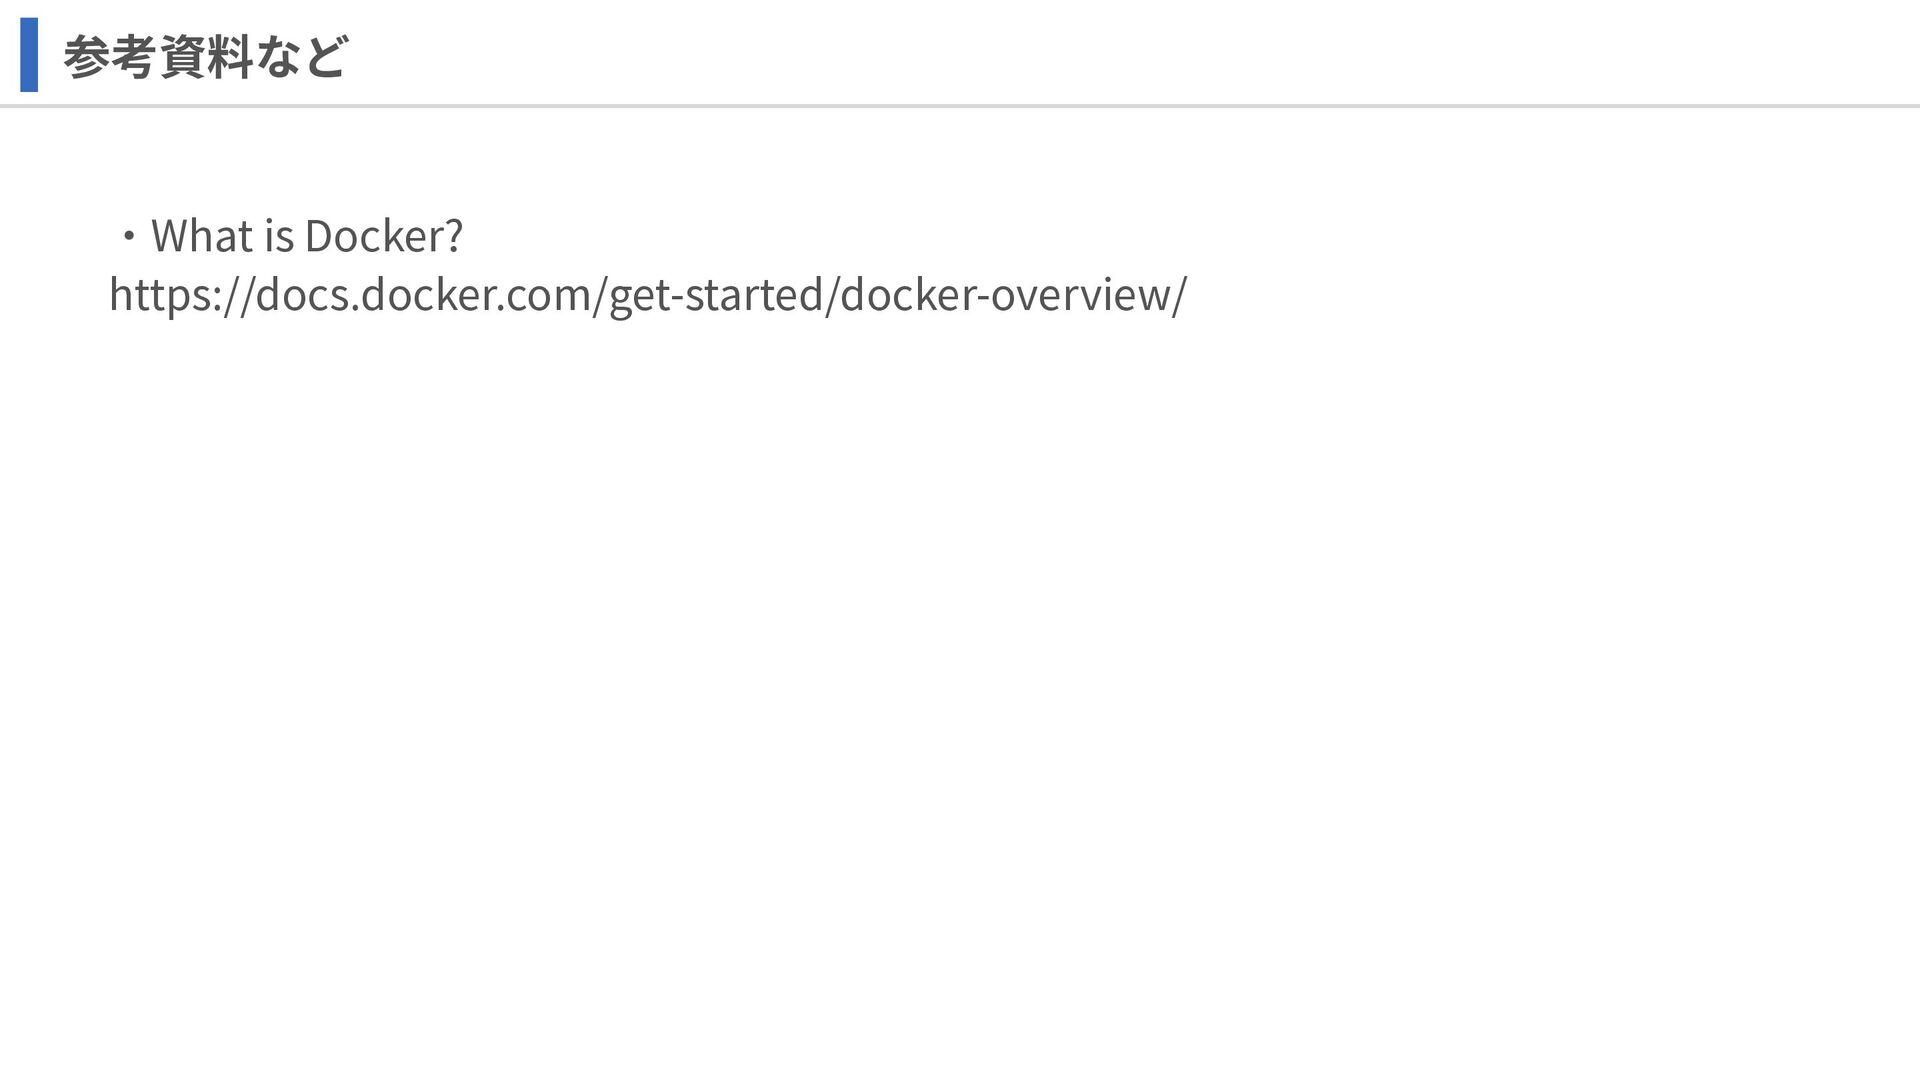Click the trailing slash ending the URL
Screen dimensions: 1920x1080
point(1180,295)
